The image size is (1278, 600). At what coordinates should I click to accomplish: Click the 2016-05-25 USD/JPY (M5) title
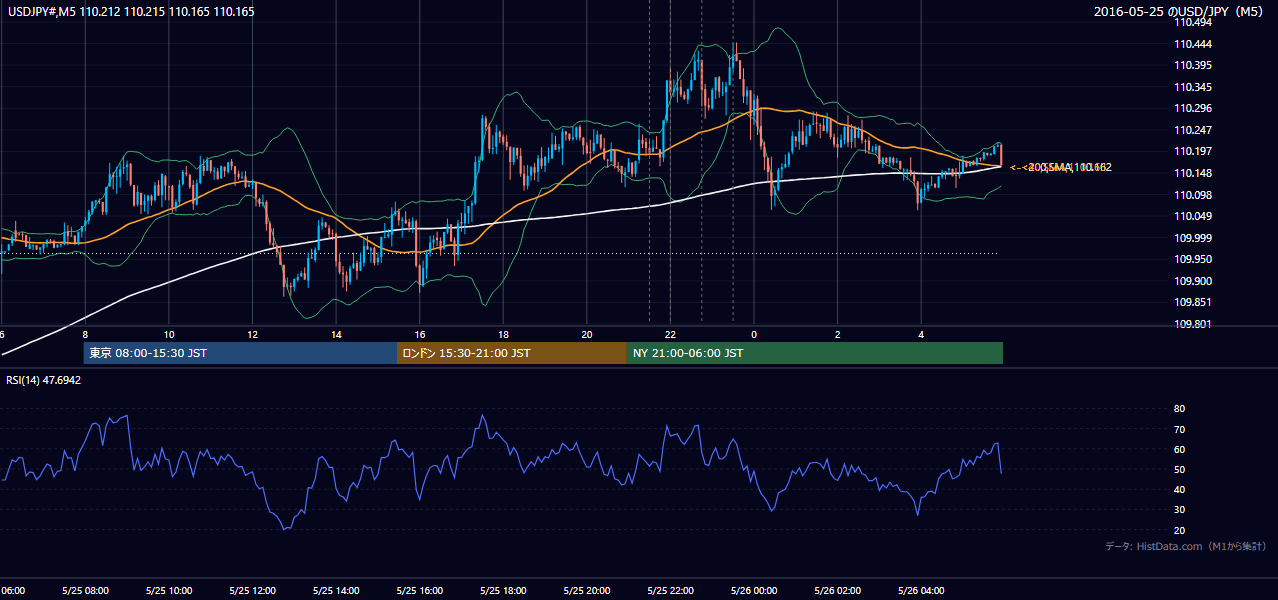pos(1180,12)
